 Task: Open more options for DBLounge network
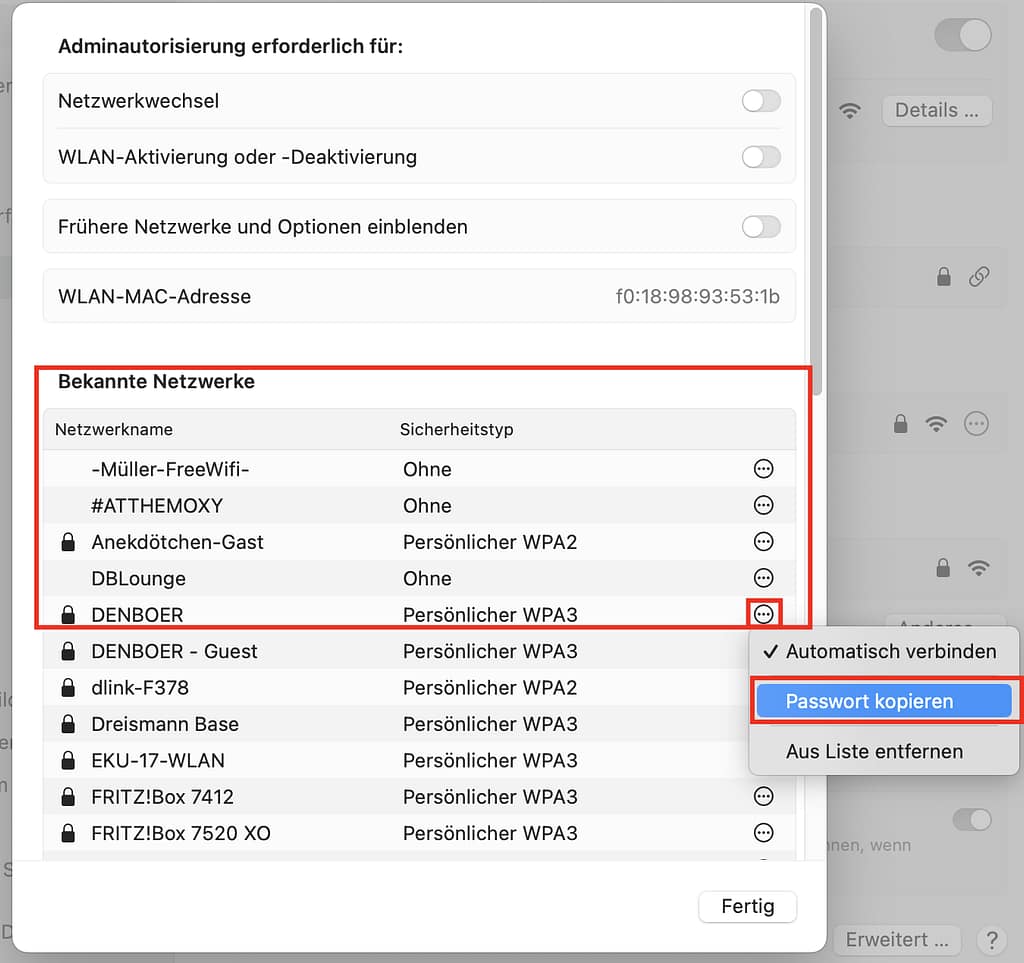[763, 578]
